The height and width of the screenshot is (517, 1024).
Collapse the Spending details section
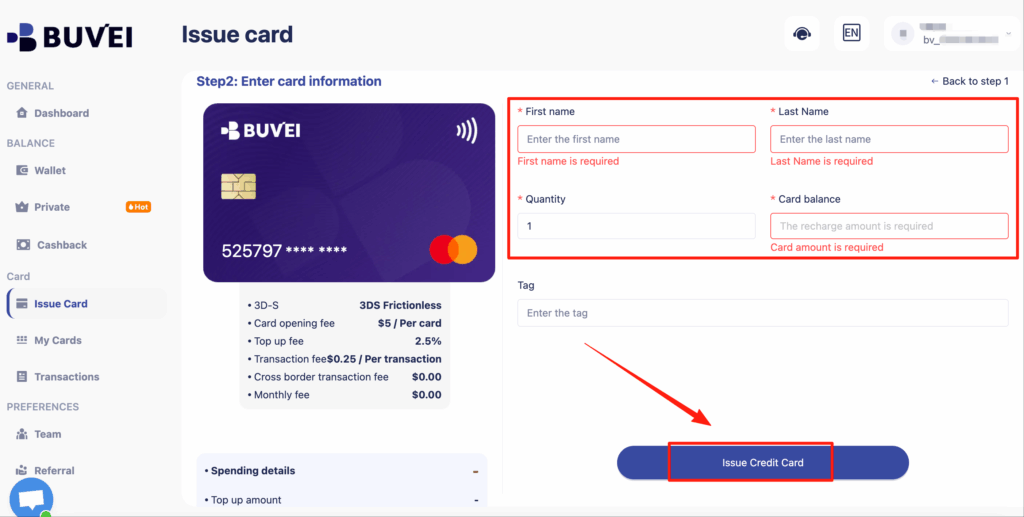click(475, 471)
